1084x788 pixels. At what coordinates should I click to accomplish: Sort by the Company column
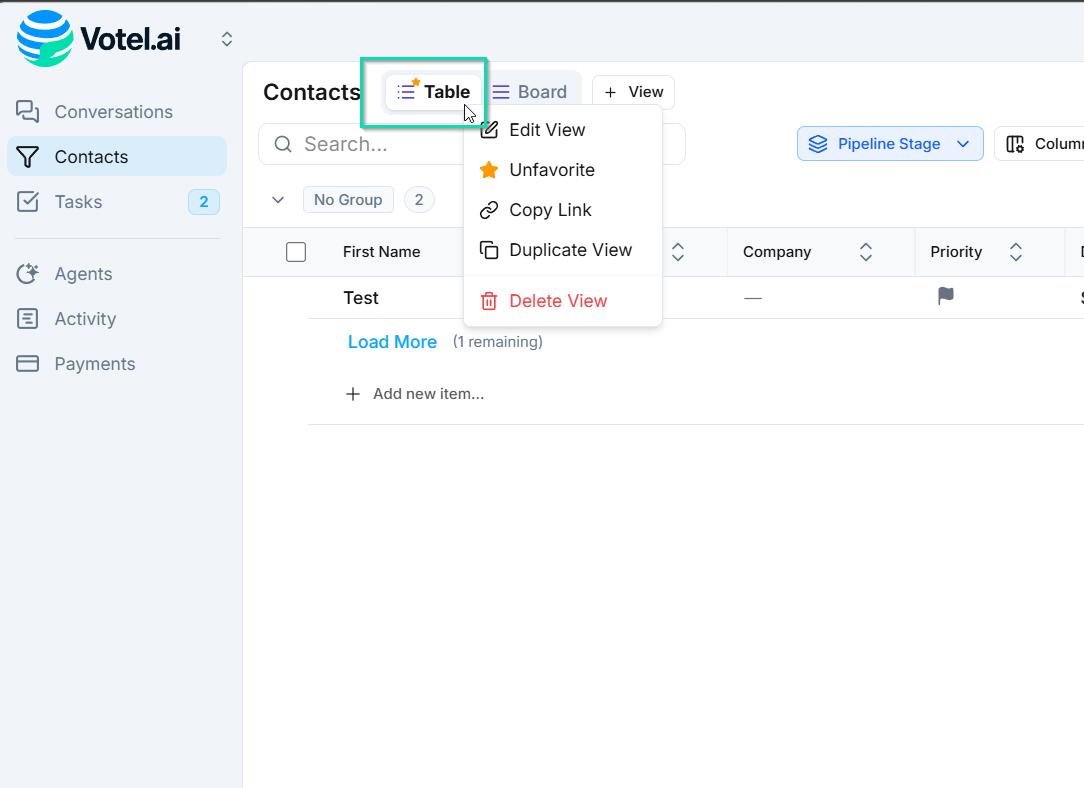(x=866, y=252)
